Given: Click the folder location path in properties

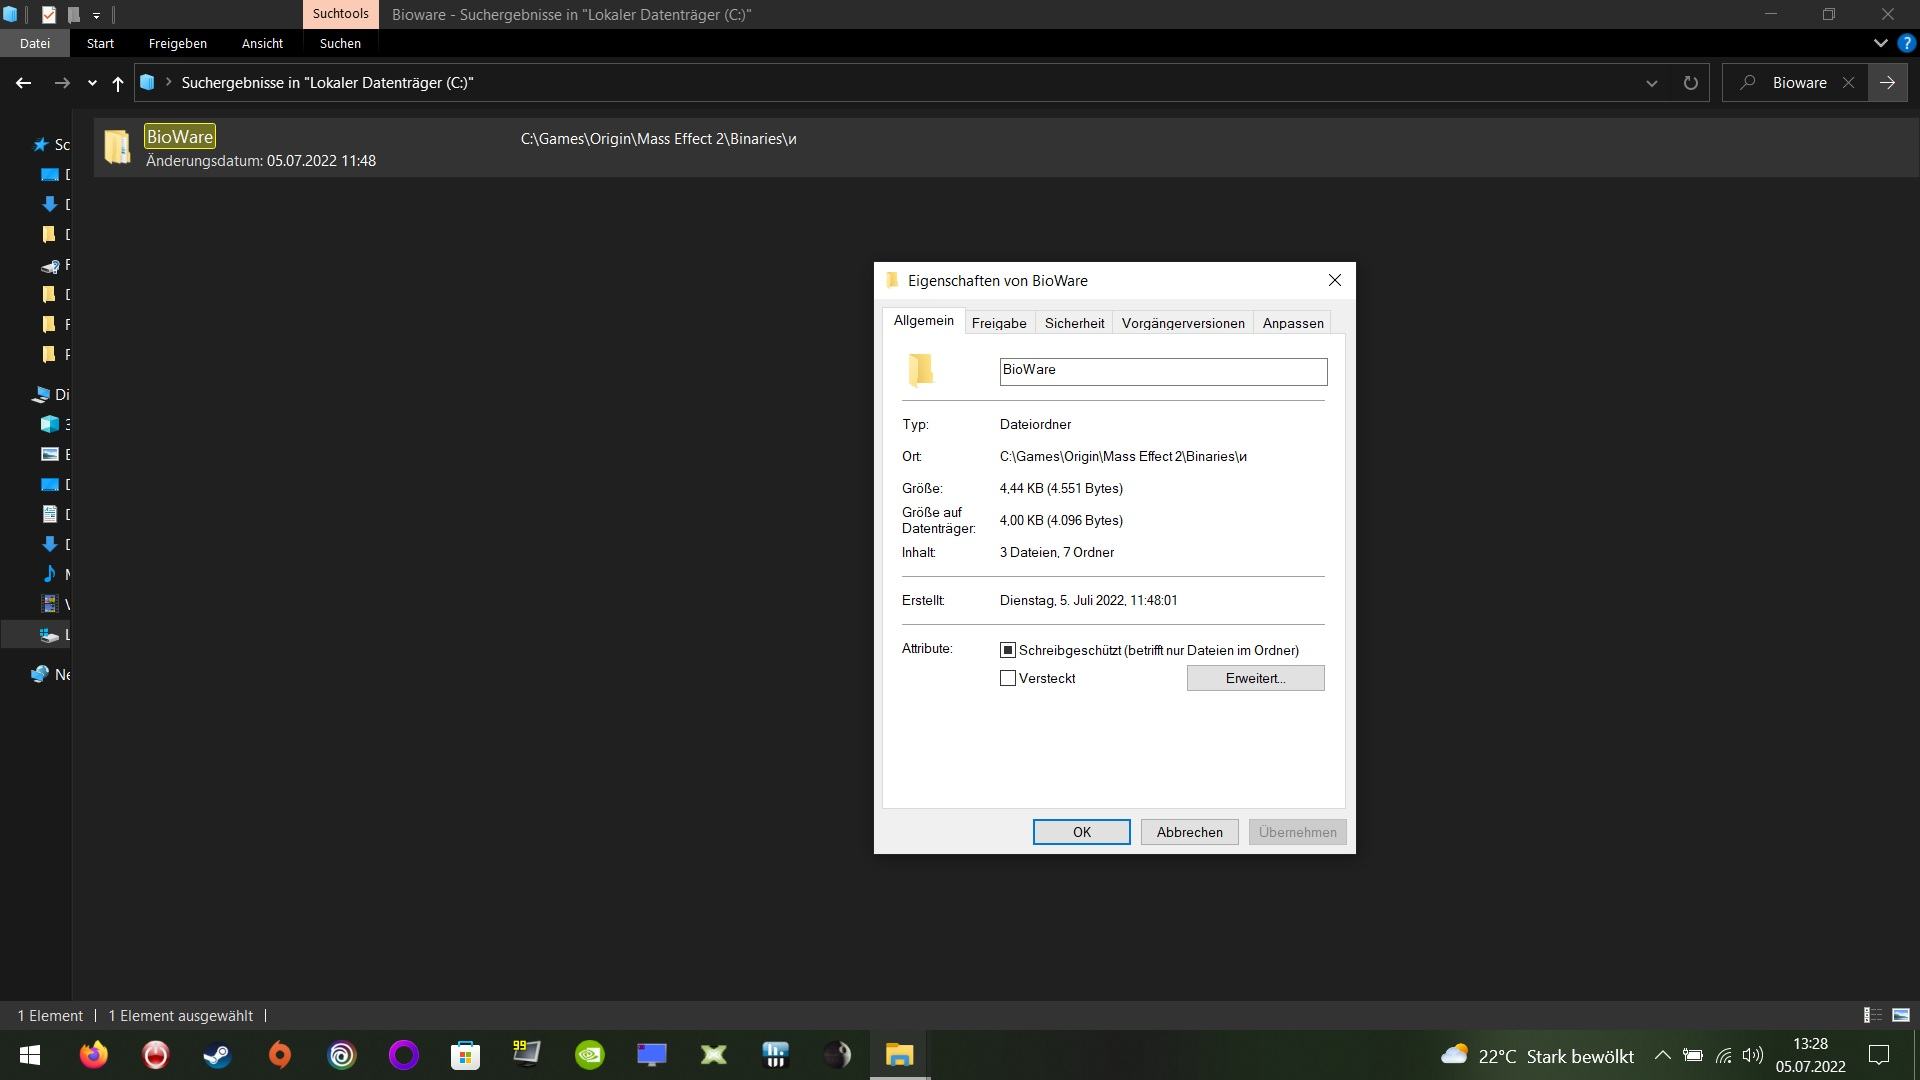Looking at the screenshot, I should (x=1123, y=456).
